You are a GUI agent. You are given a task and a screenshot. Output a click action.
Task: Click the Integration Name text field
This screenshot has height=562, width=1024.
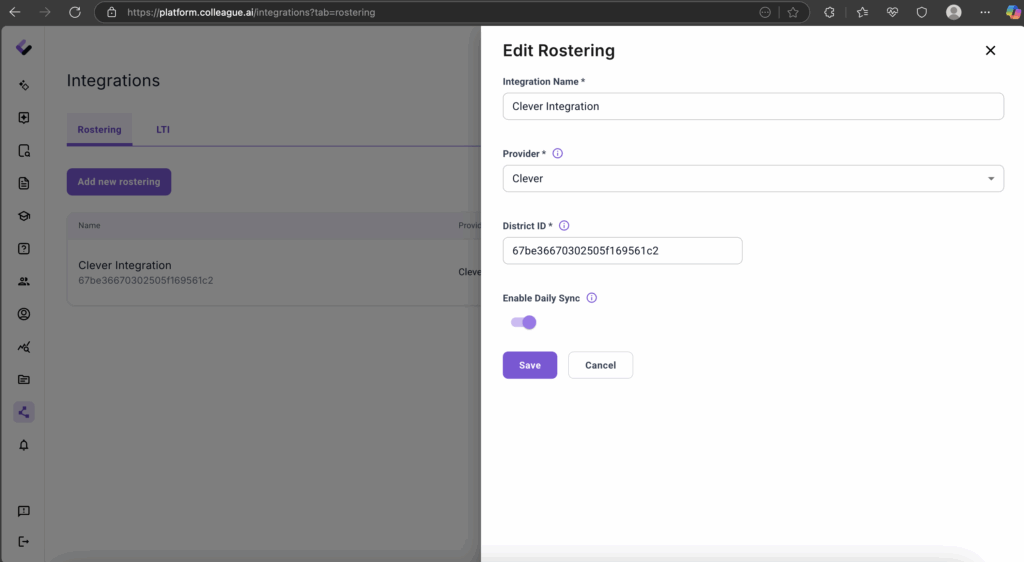[752, 106]
